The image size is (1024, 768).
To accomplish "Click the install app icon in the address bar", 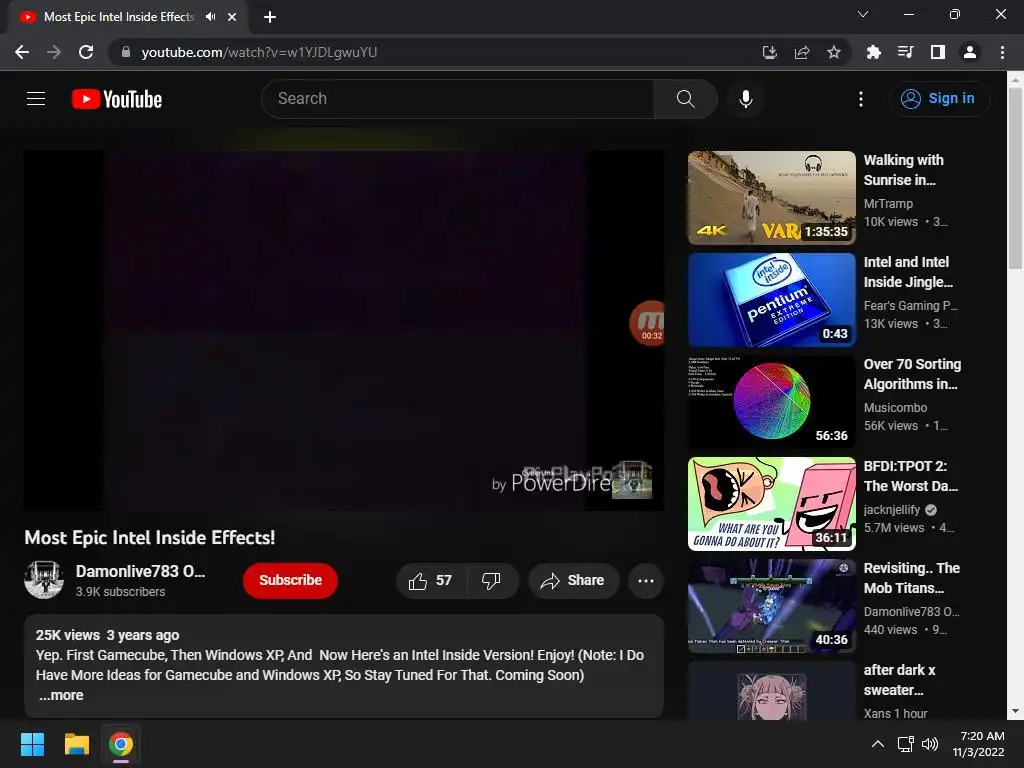I will point(770,52).
